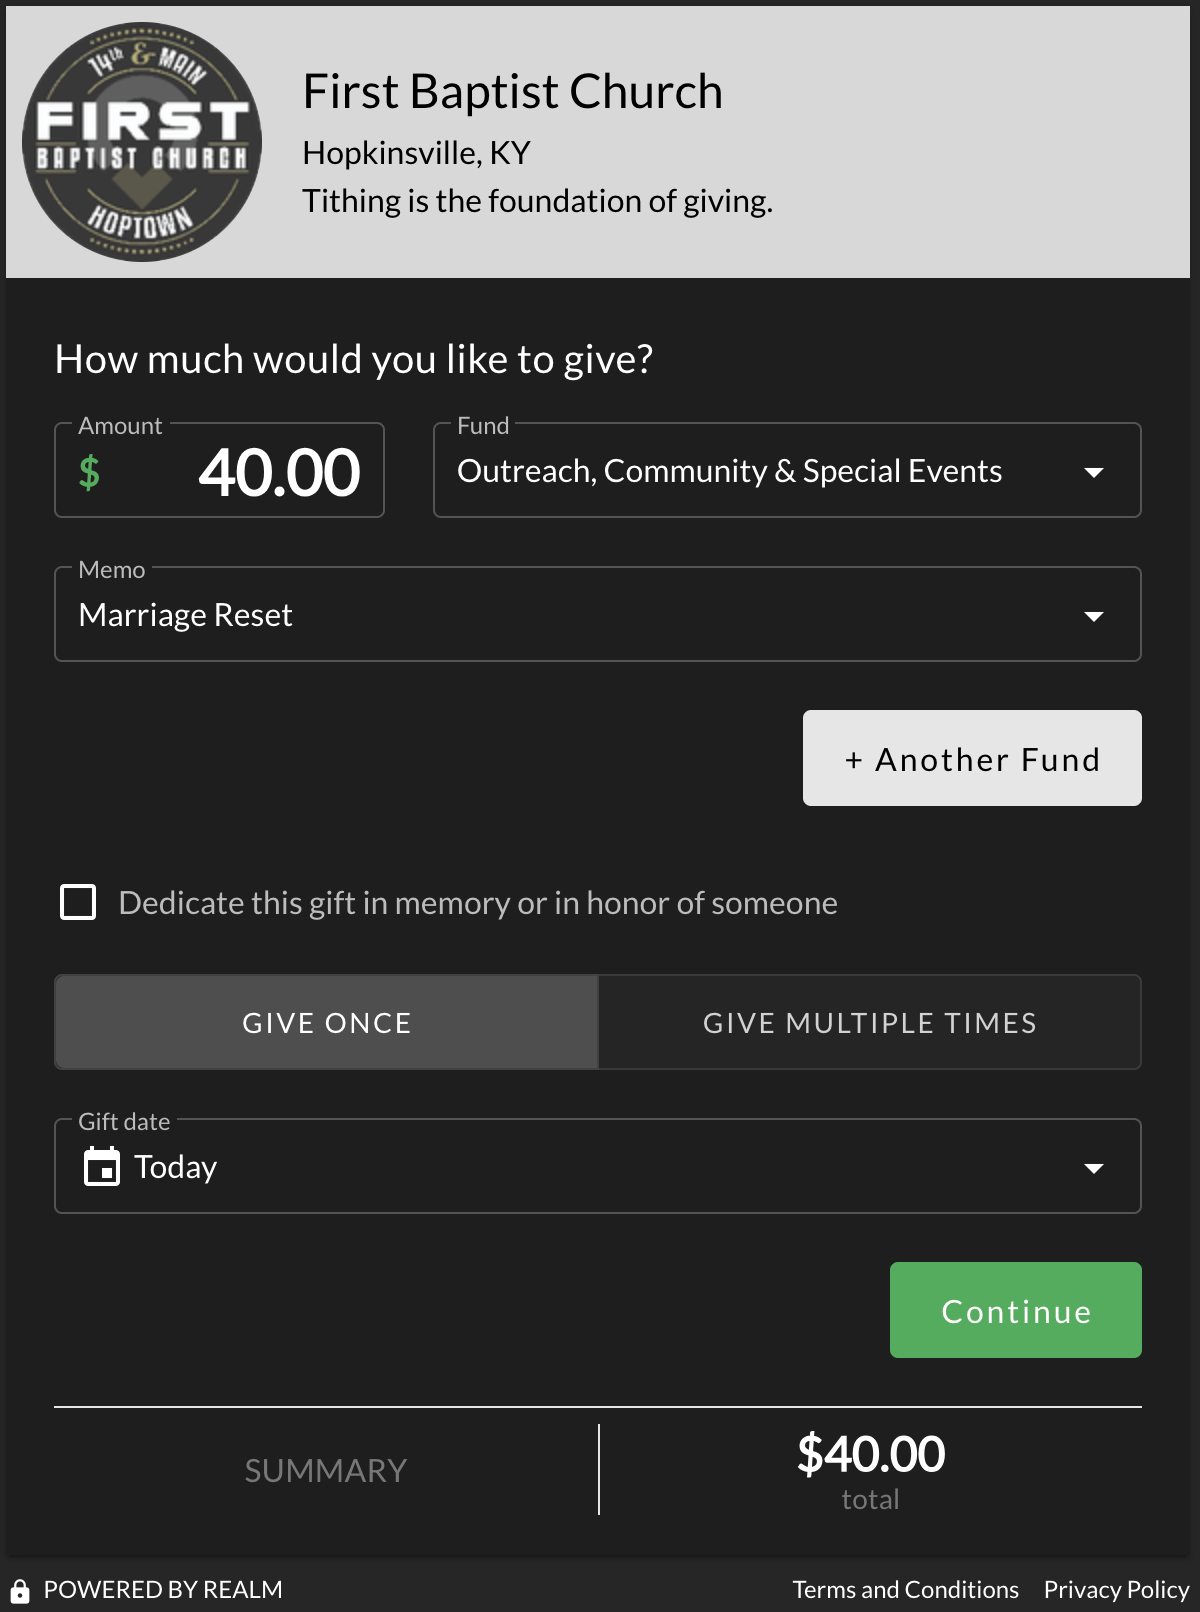Expand the Memo dropdown arrow
1200x1612 pixels.
(1094, 616)
